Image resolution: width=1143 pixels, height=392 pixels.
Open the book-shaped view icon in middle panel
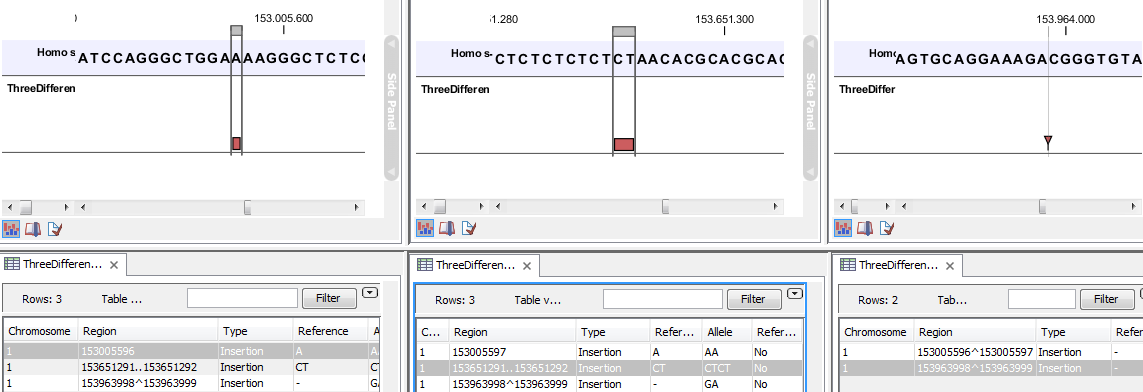[447, 229]
